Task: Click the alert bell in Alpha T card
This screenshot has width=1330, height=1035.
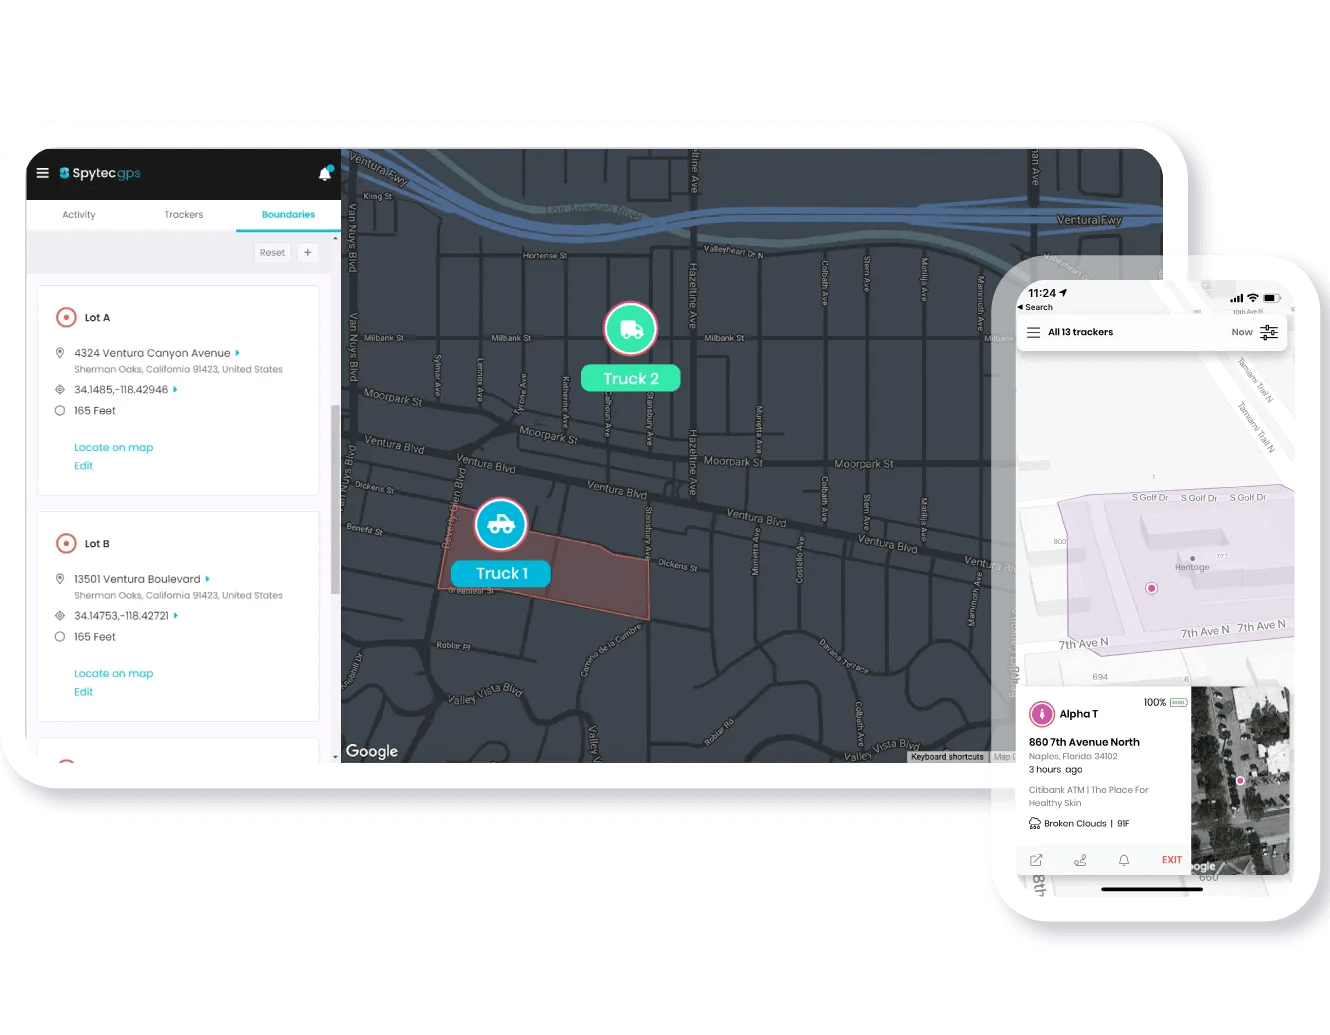Action: pyautogui.click(x=1124, y=860)
